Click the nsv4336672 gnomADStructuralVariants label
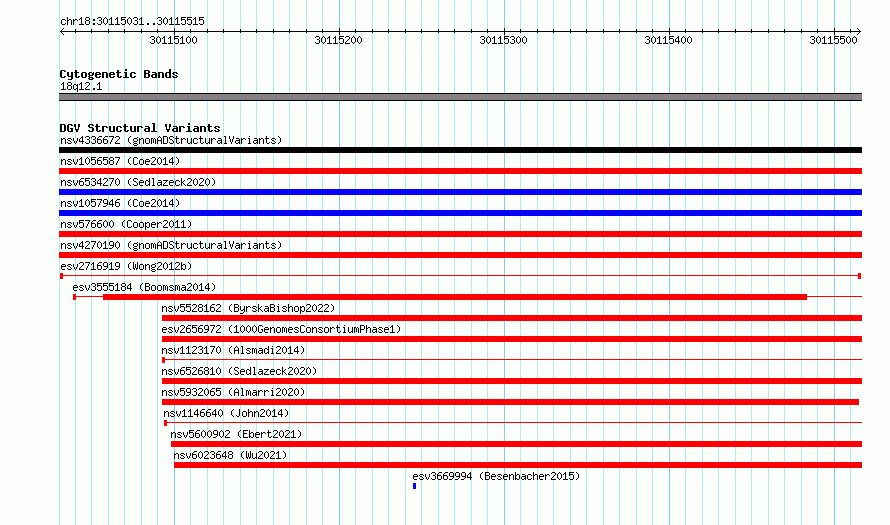Image resolution: width=890 pixels, height=525 pixels. (x=171, y=140)
